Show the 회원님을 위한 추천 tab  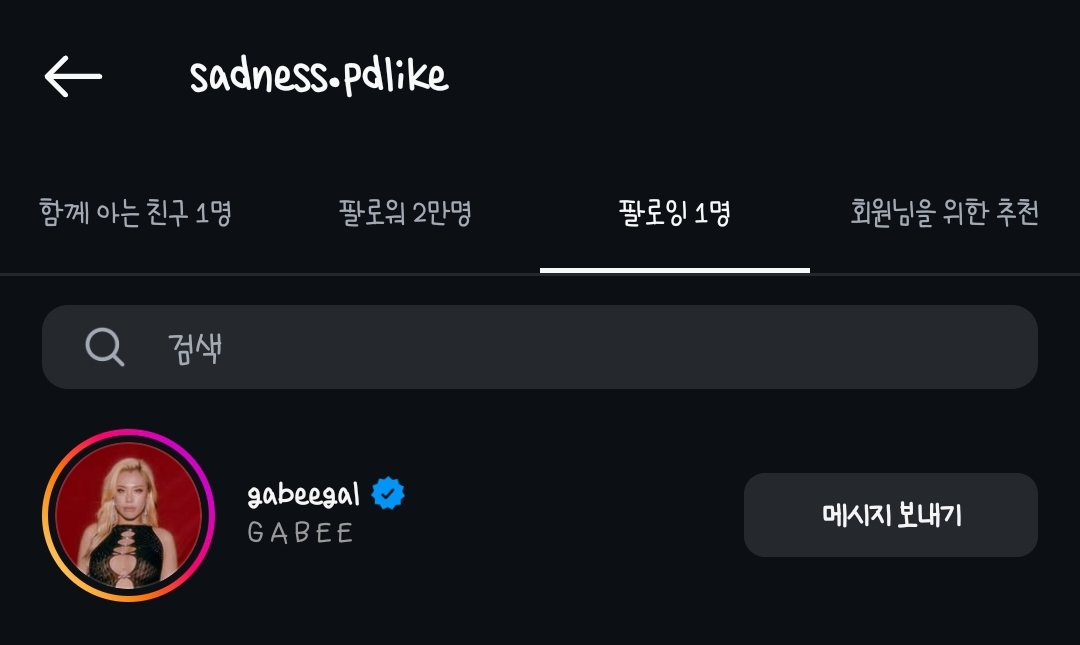click(944, 213)
